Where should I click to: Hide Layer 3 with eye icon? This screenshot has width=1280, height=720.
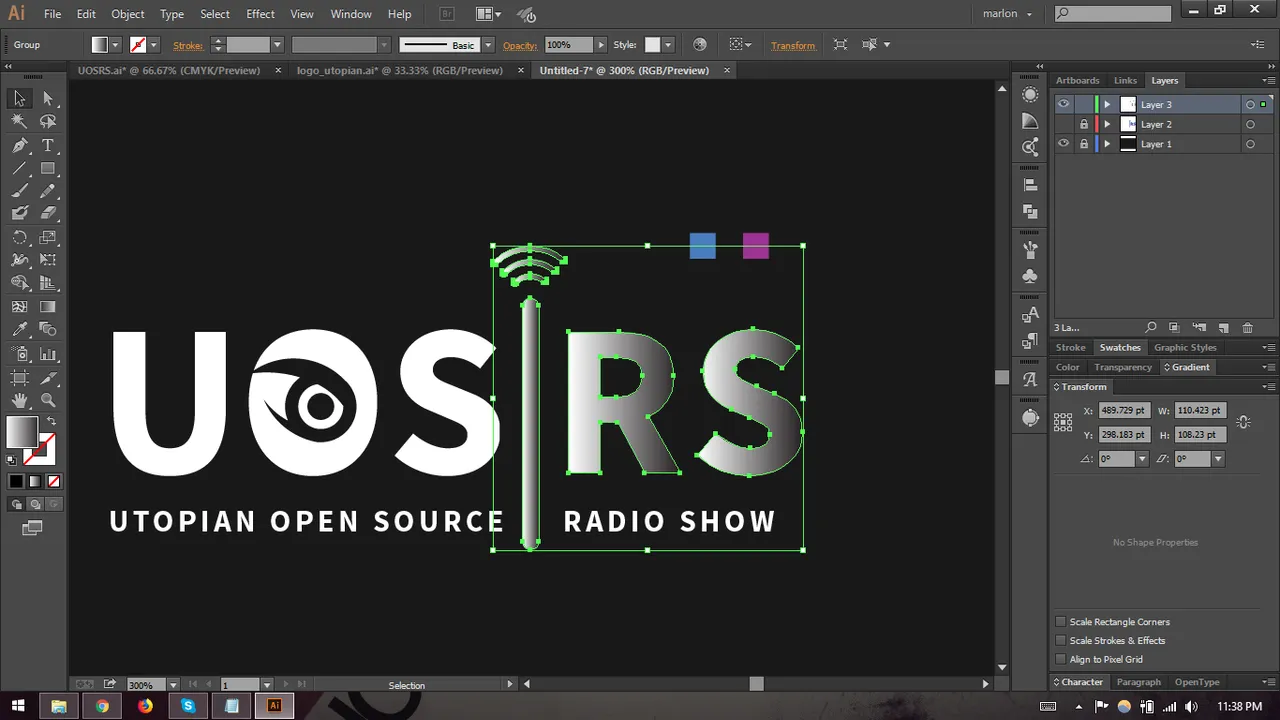click(1063, 104)
